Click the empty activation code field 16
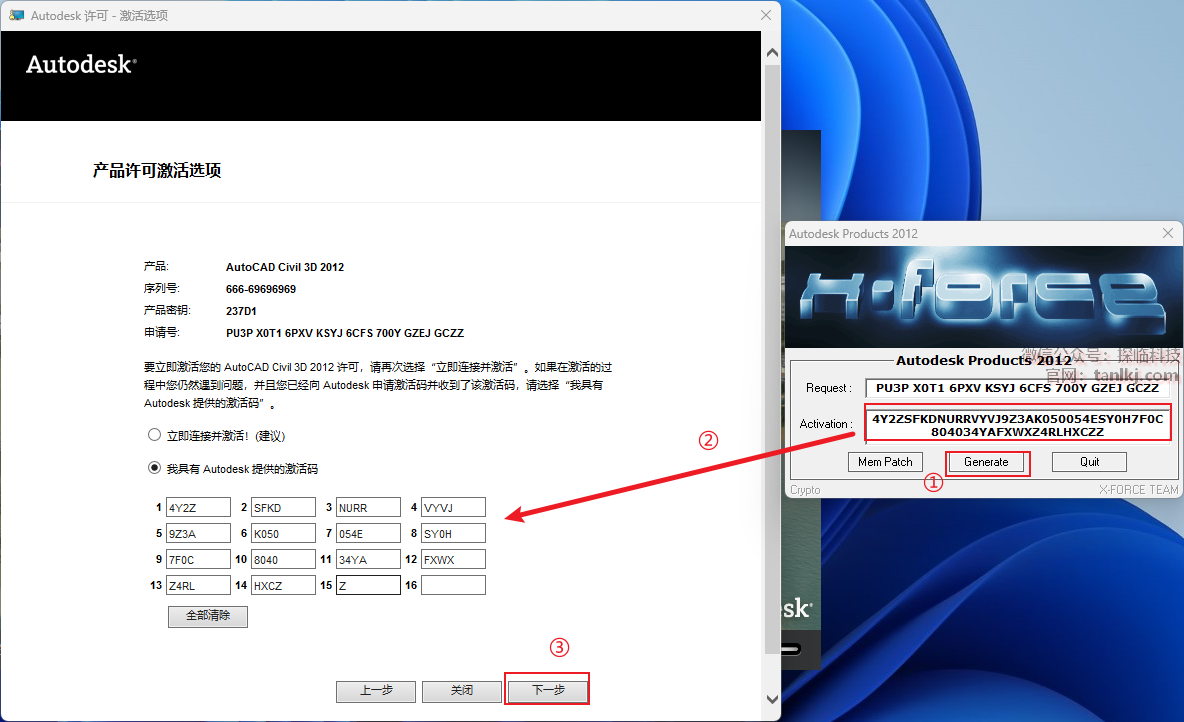The height and width of the screenshot is (722, 1184). [x=453, y=585]
